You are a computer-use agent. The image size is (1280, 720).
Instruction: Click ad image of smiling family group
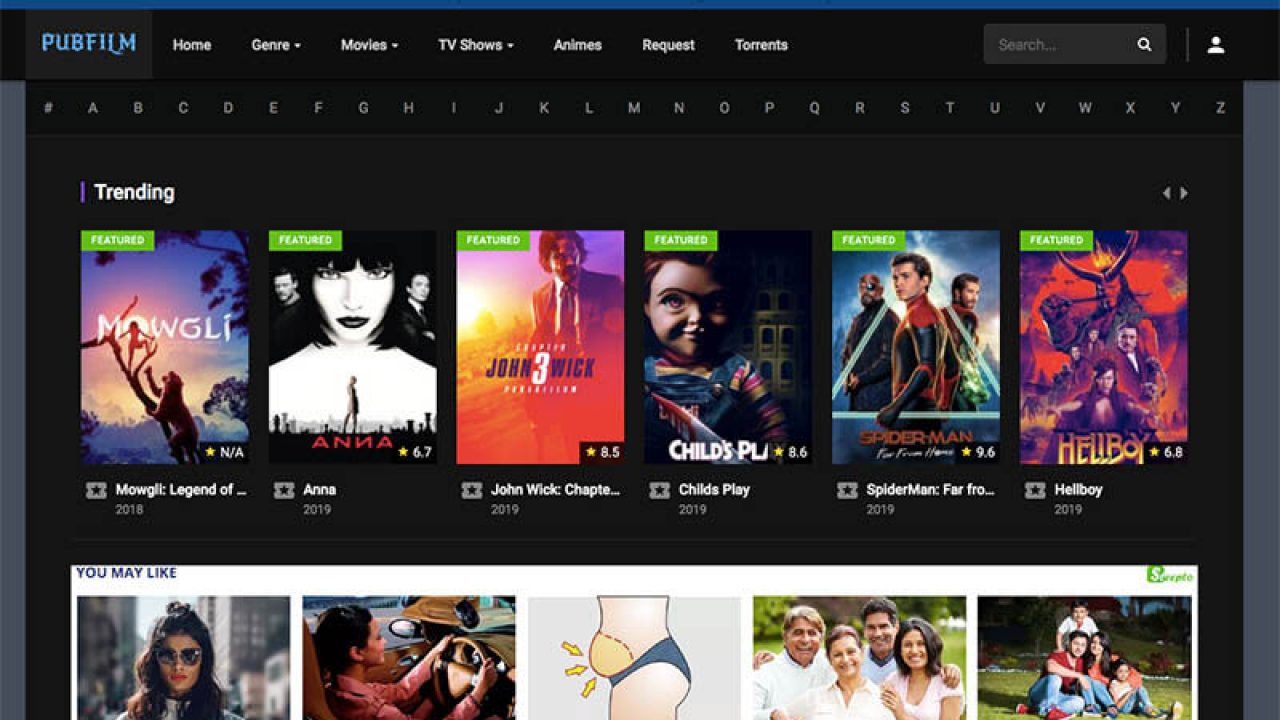click(860, 658)
